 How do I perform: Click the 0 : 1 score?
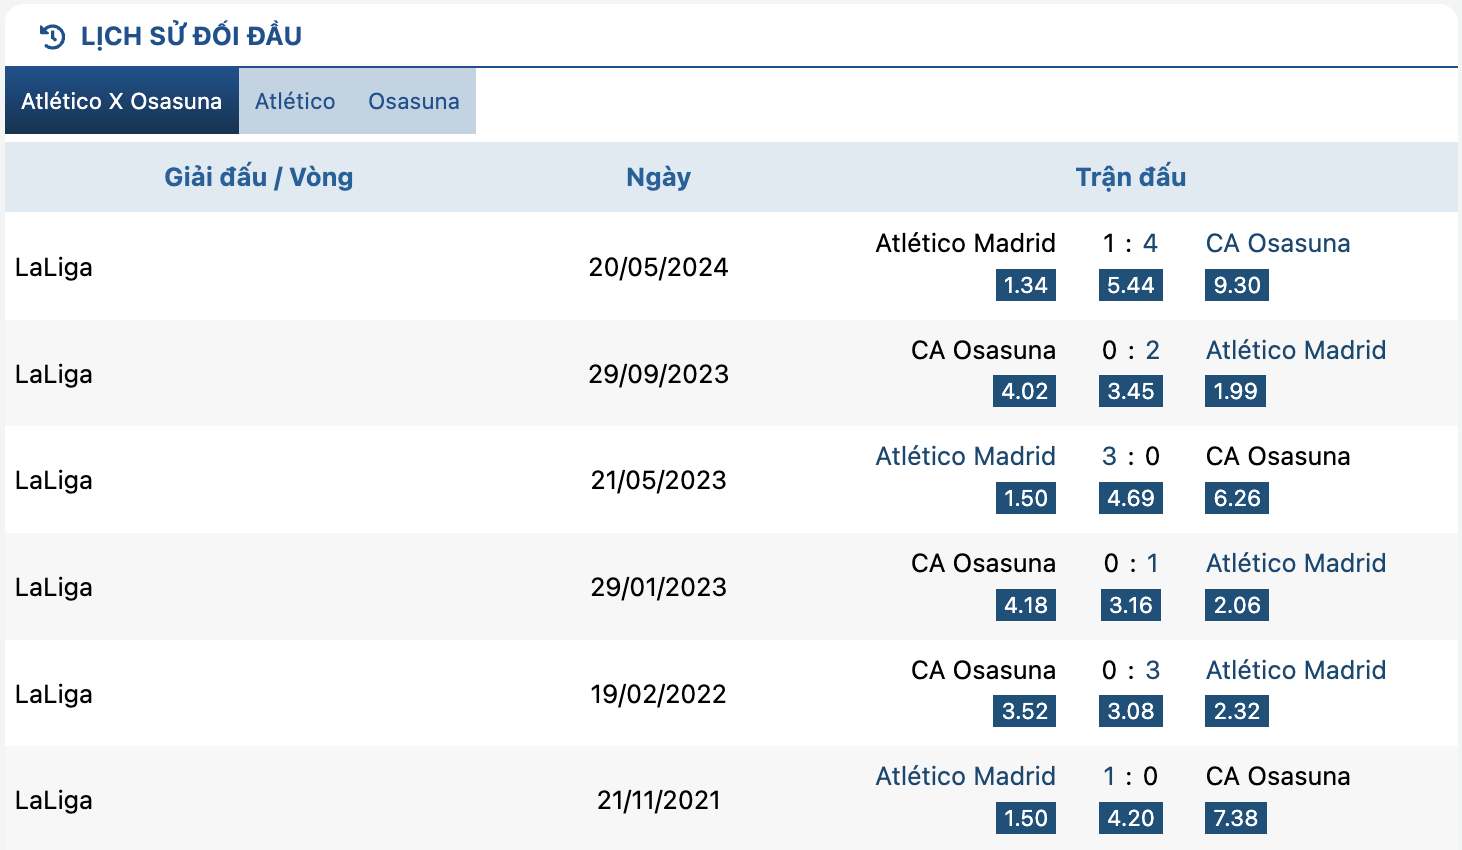(x=1131, y=563)
